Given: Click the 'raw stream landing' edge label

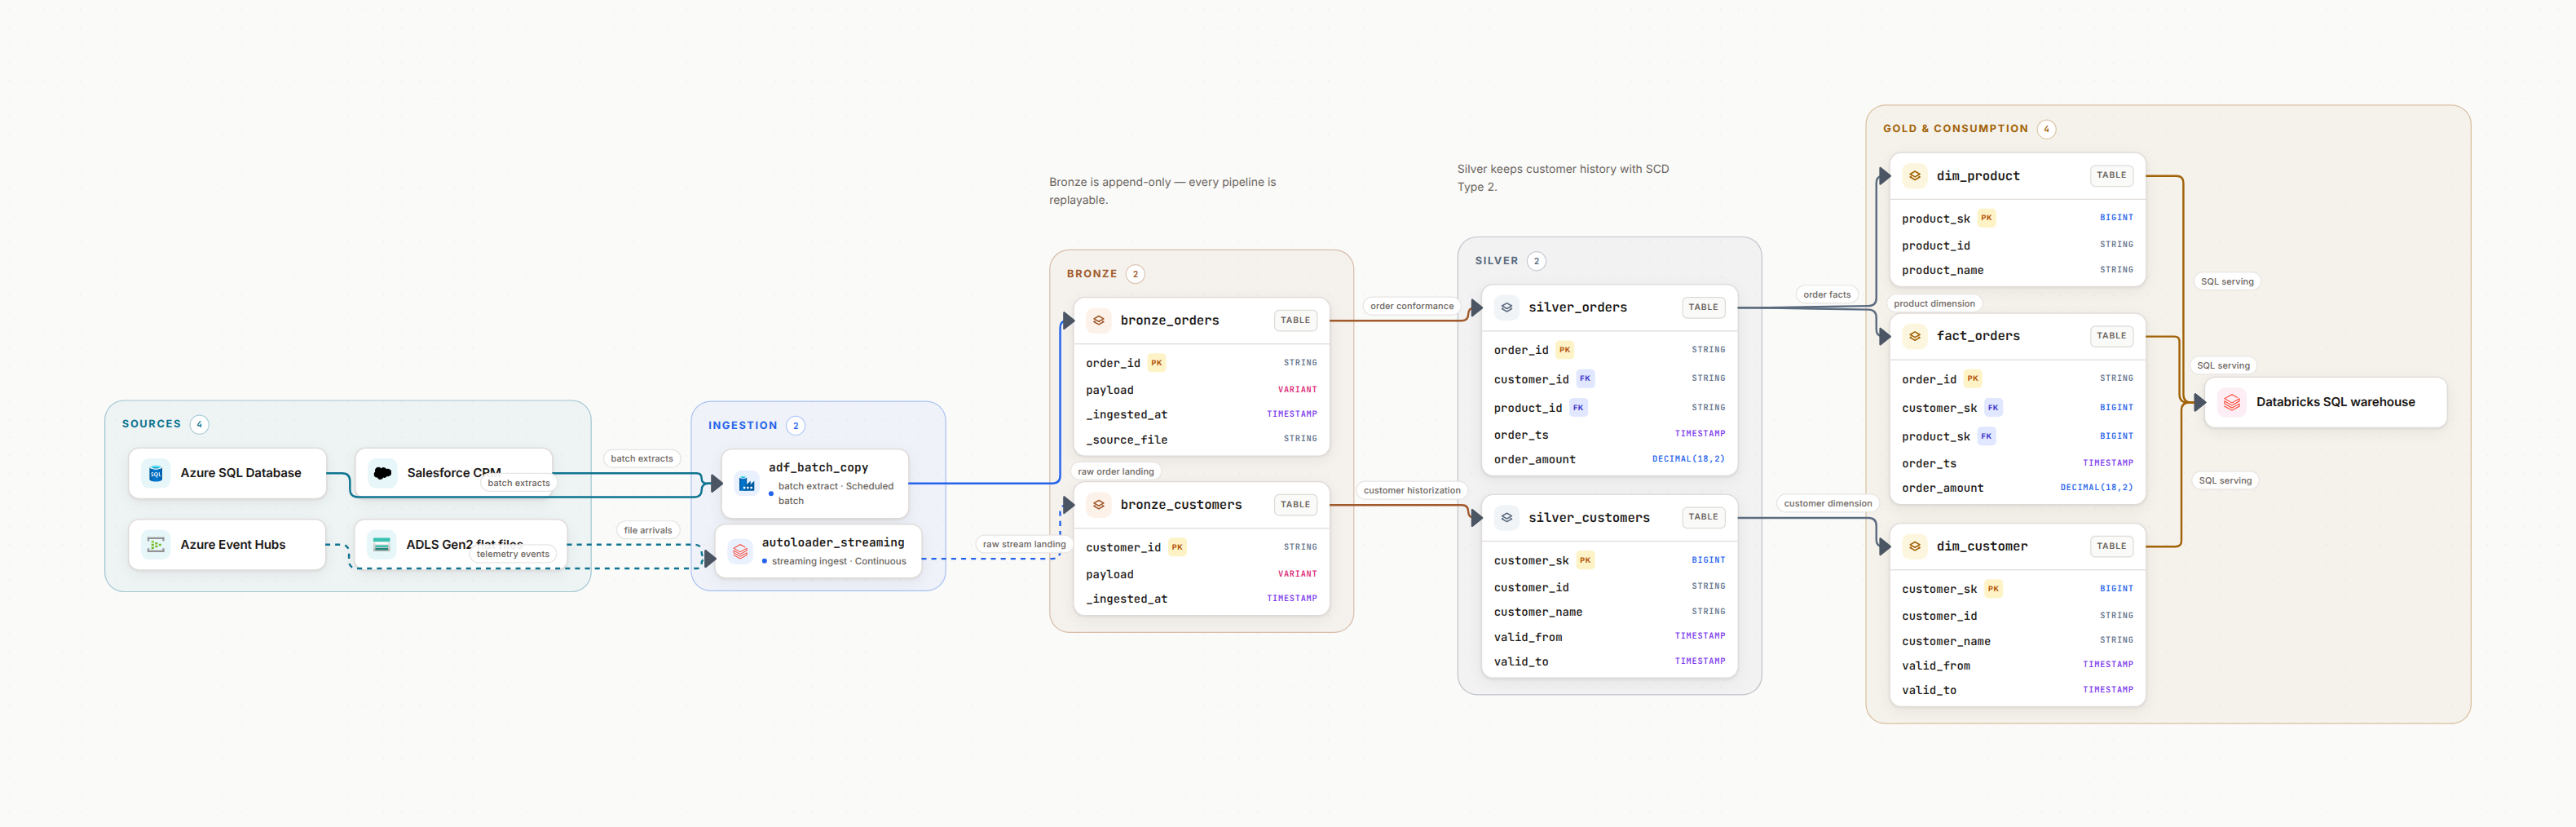Looking at the screenshot, I should coord(1024,545).
